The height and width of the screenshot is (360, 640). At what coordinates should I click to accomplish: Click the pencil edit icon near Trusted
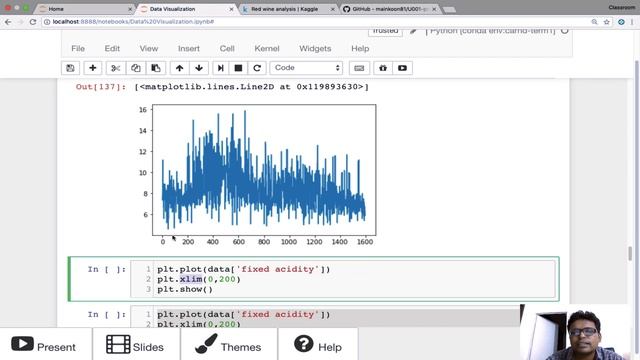coord(413,31)
